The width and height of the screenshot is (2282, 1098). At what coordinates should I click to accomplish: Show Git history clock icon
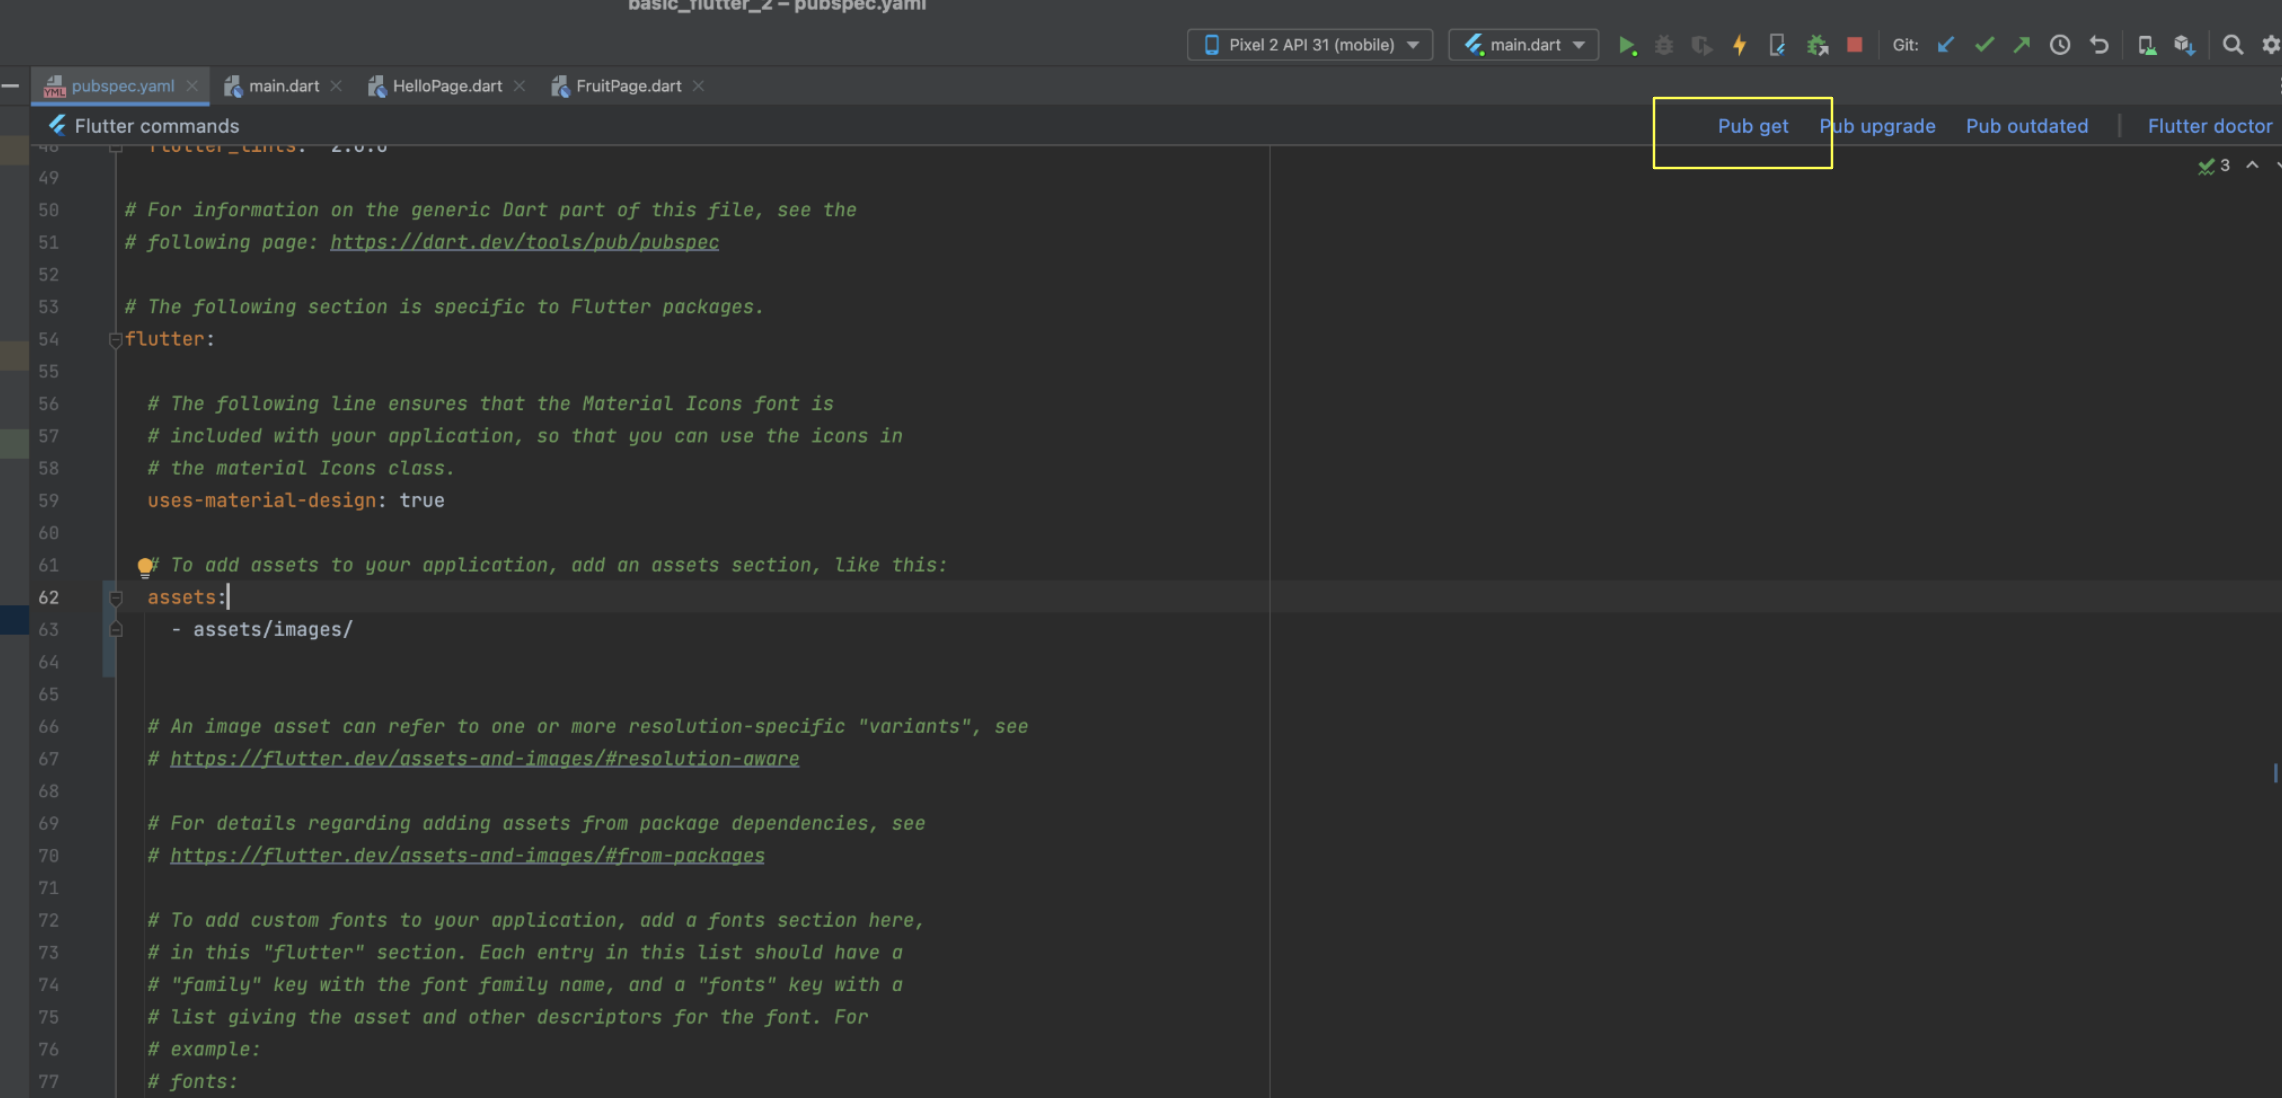2060,45
